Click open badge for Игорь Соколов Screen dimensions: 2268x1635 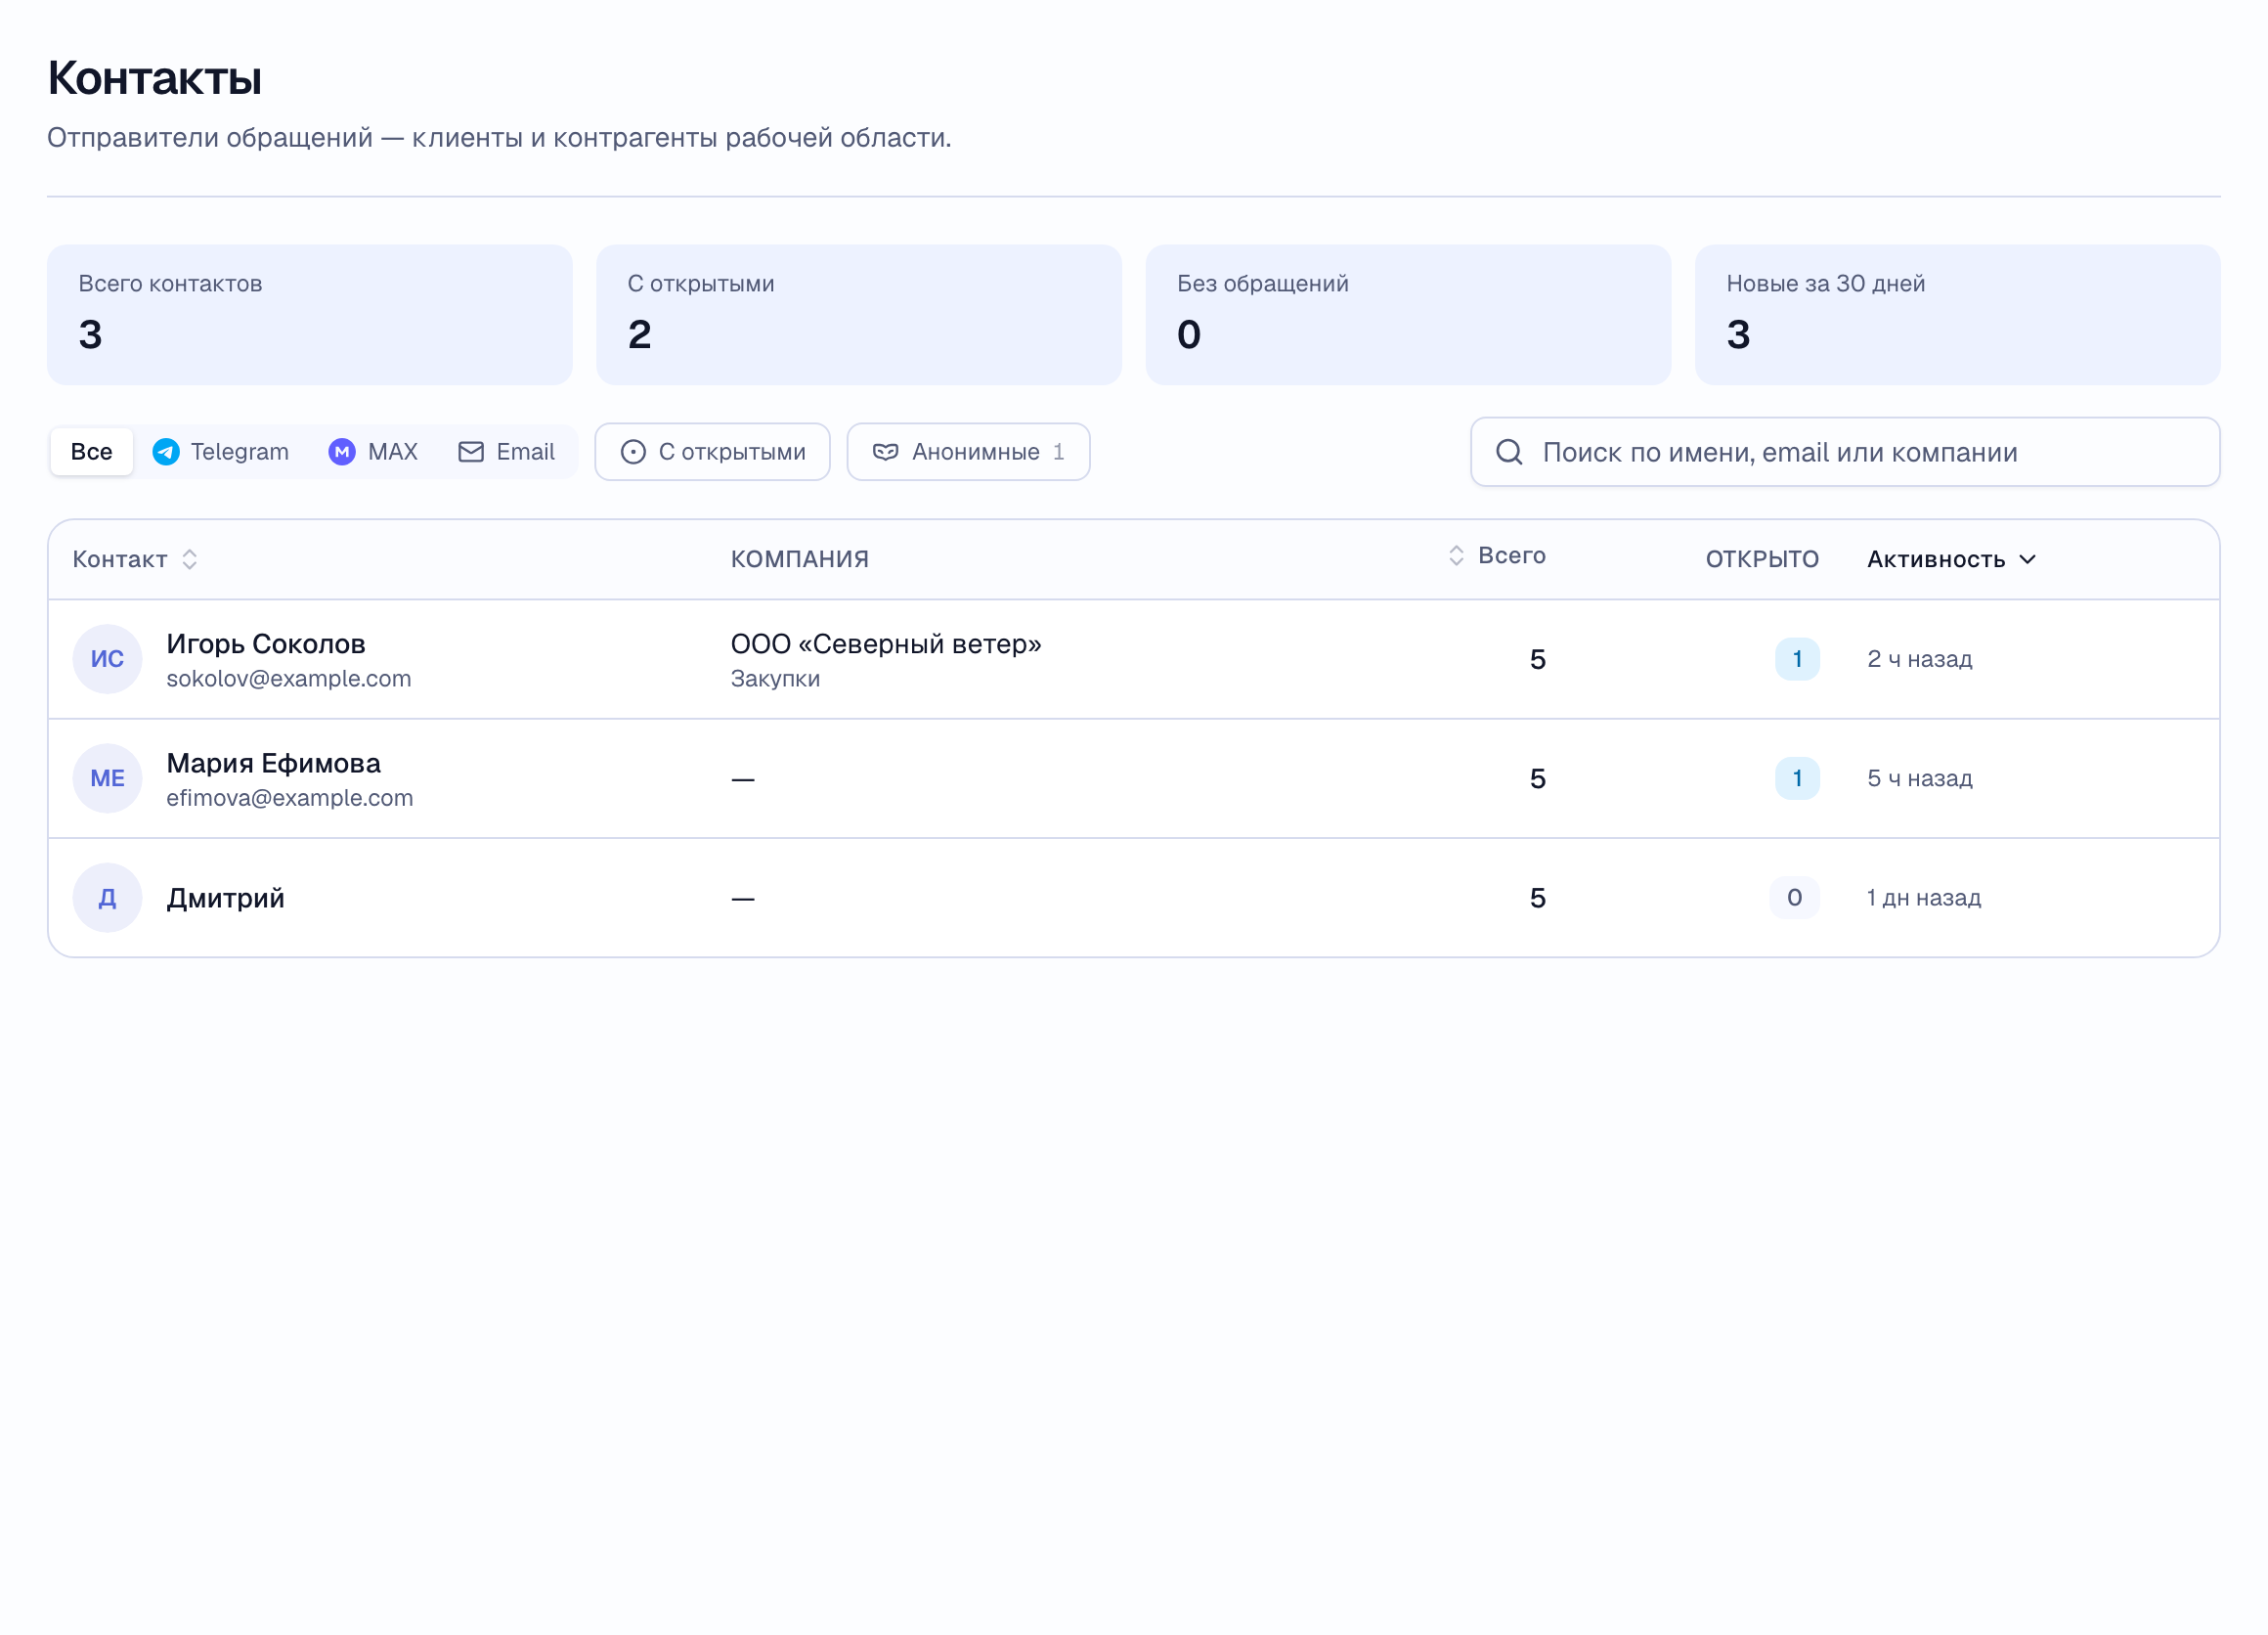click(1796, 659)
